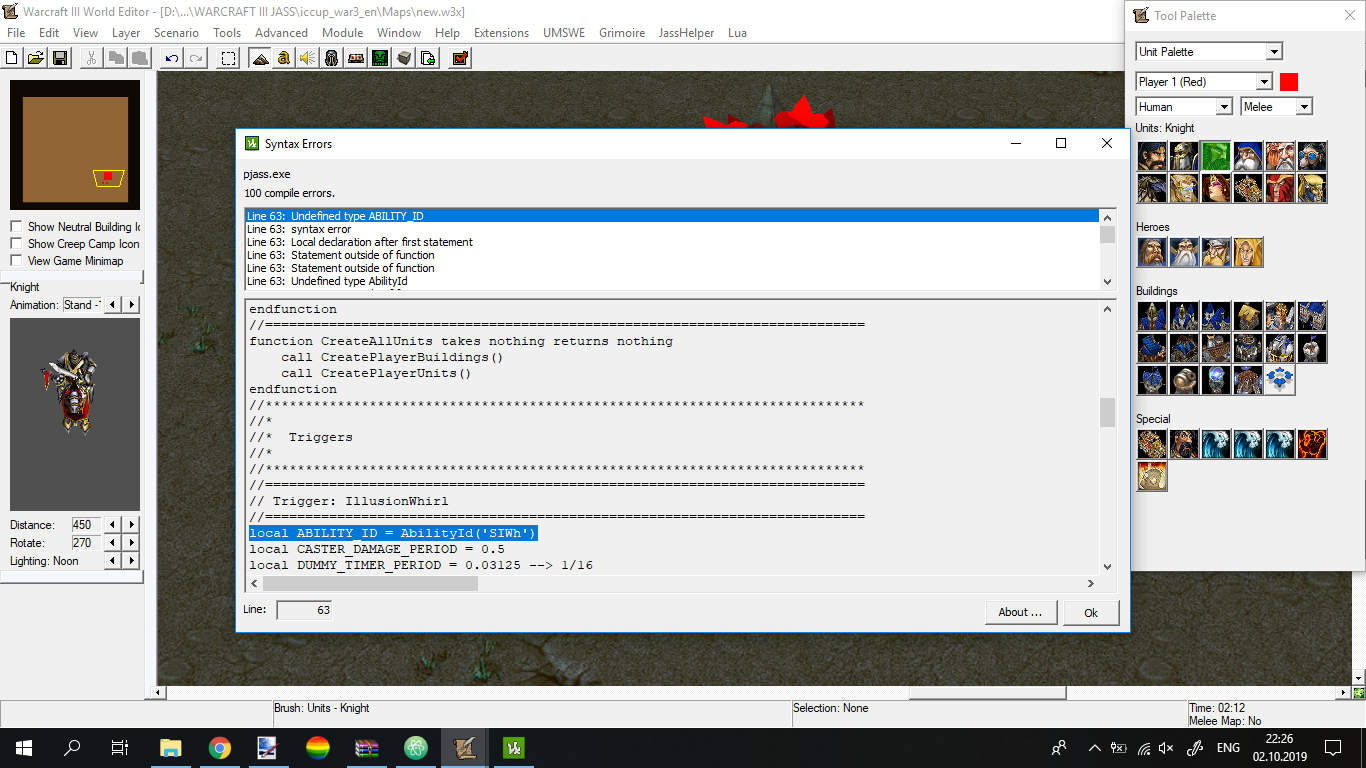
Task: Check View Game Minimap option
Action: click(x=16, y=261)
